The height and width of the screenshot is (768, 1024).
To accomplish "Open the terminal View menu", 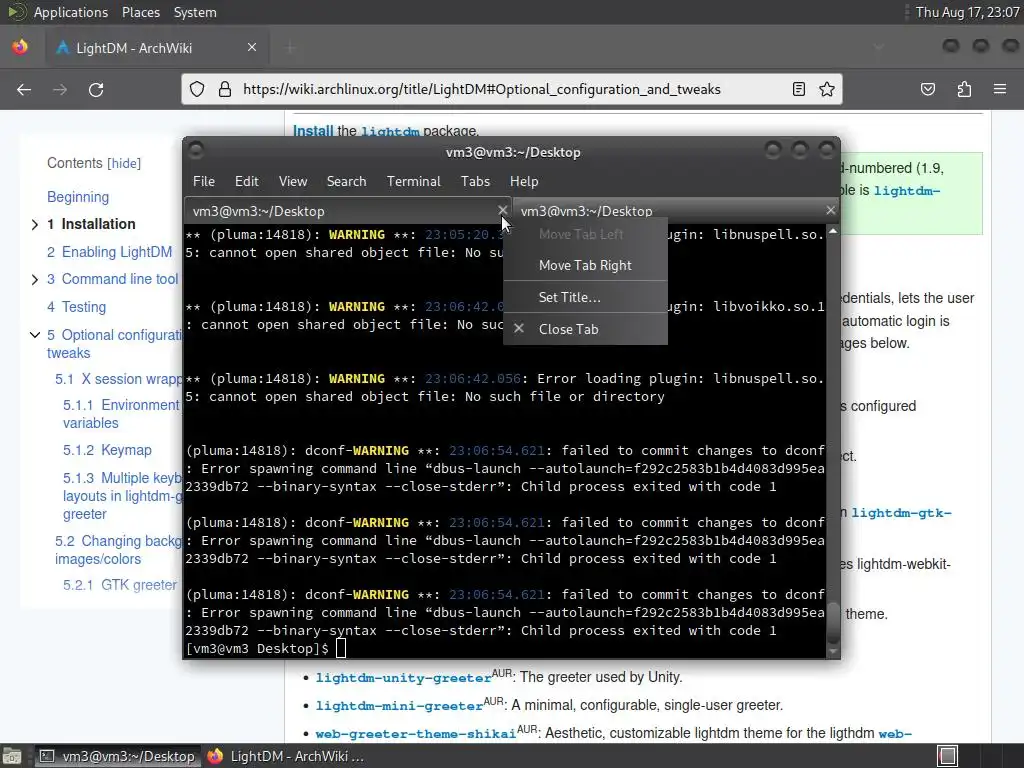I will (293, 182).
